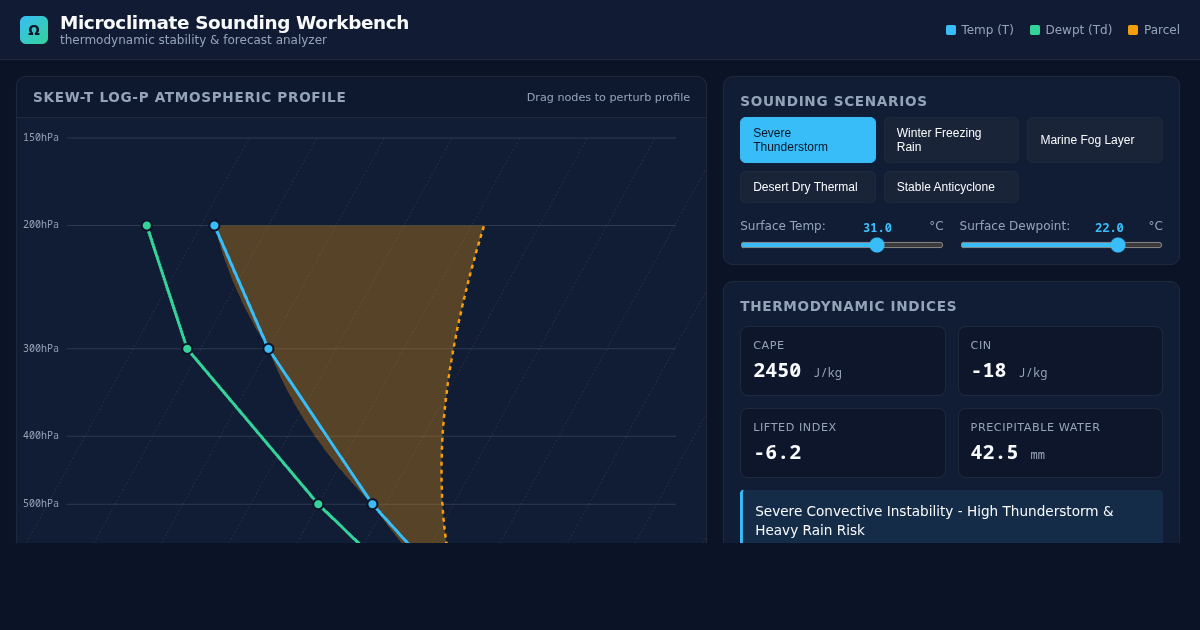The width and height of the screenshot is (1200, 630).
Task: Click the Thermodynamic Indices heading
Action: click(848, 306)
